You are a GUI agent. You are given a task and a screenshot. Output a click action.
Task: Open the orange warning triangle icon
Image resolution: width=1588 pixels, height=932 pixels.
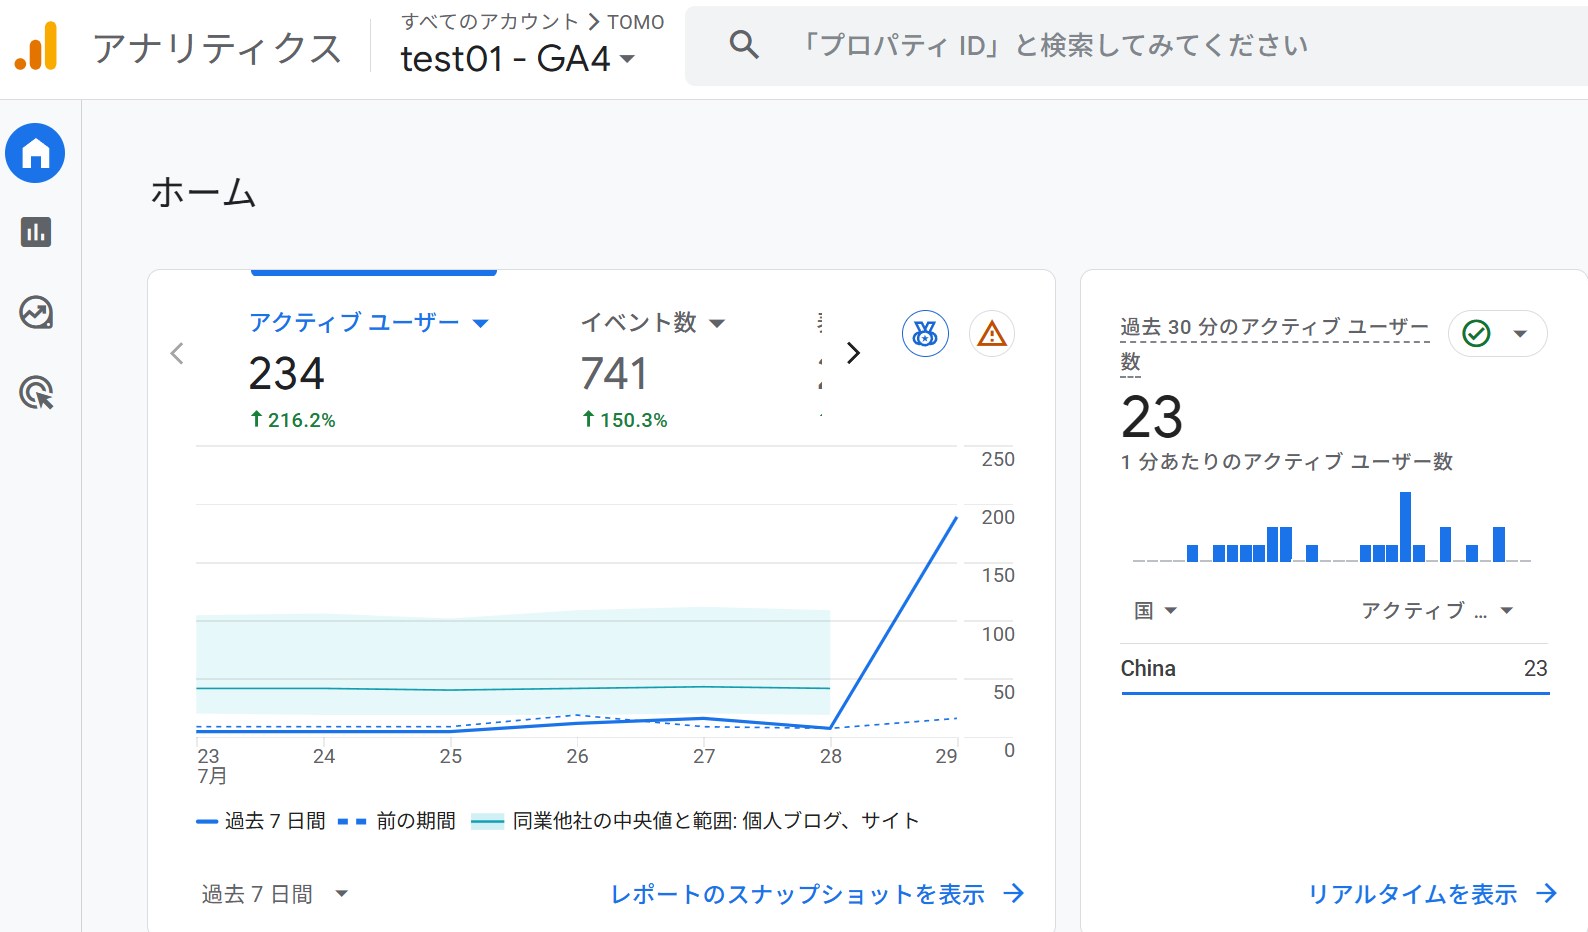(991, 334)
